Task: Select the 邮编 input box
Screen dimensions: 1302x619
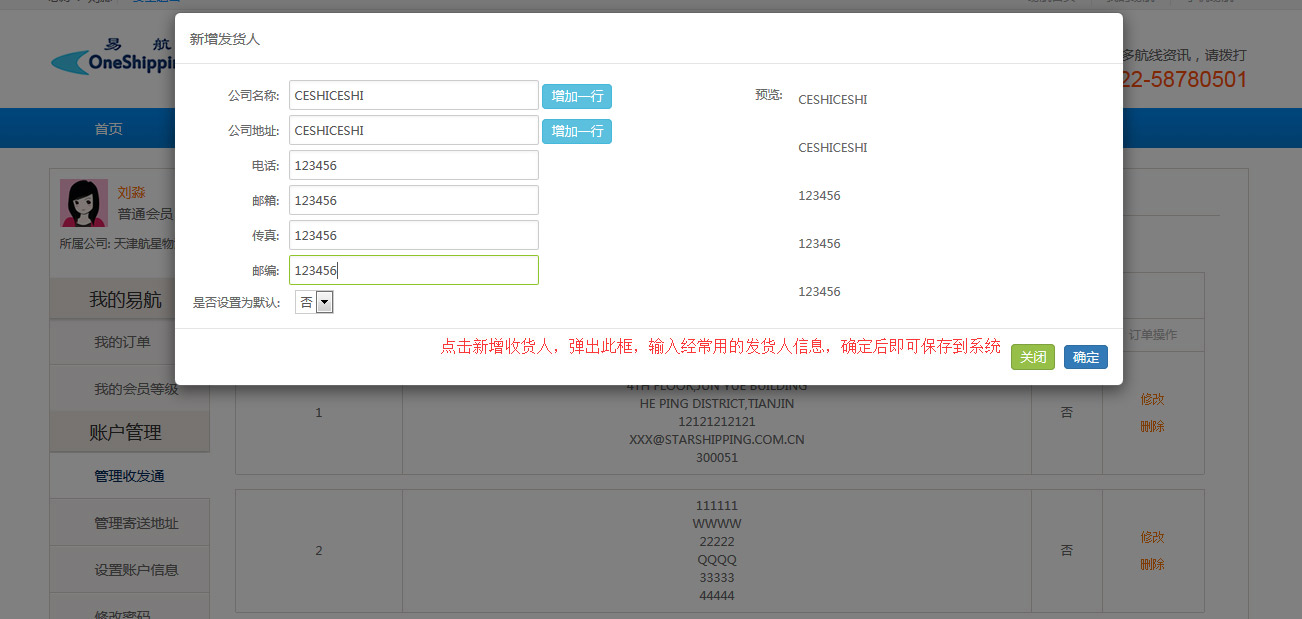Action: [413, 271]
